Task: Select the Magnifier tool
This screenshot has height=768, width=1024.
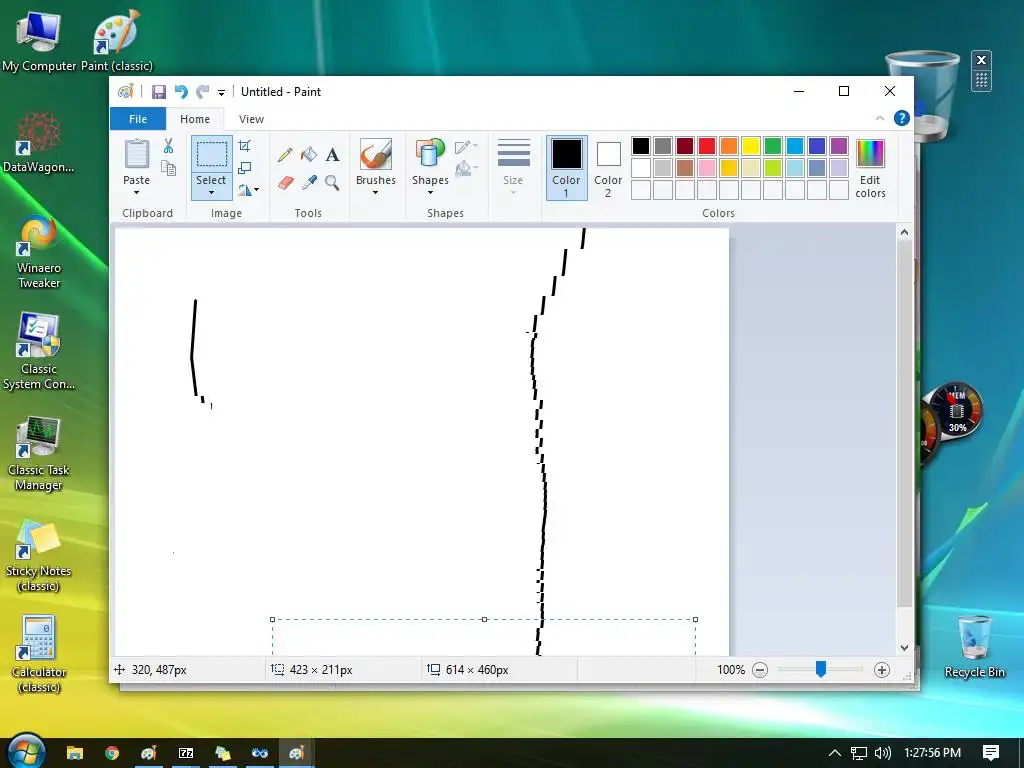Action: [x=332, y=182]
